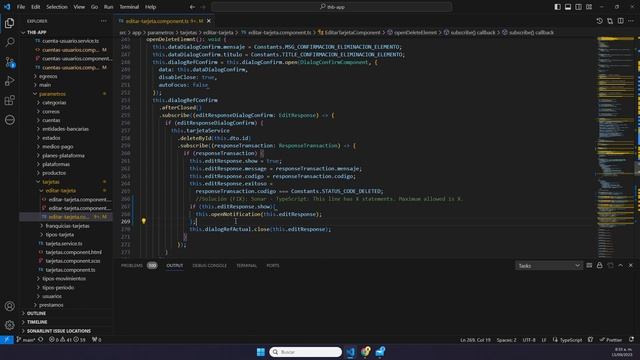Click the lightbulb code action icon
640x360 pixels.
[x=144, y=221]
